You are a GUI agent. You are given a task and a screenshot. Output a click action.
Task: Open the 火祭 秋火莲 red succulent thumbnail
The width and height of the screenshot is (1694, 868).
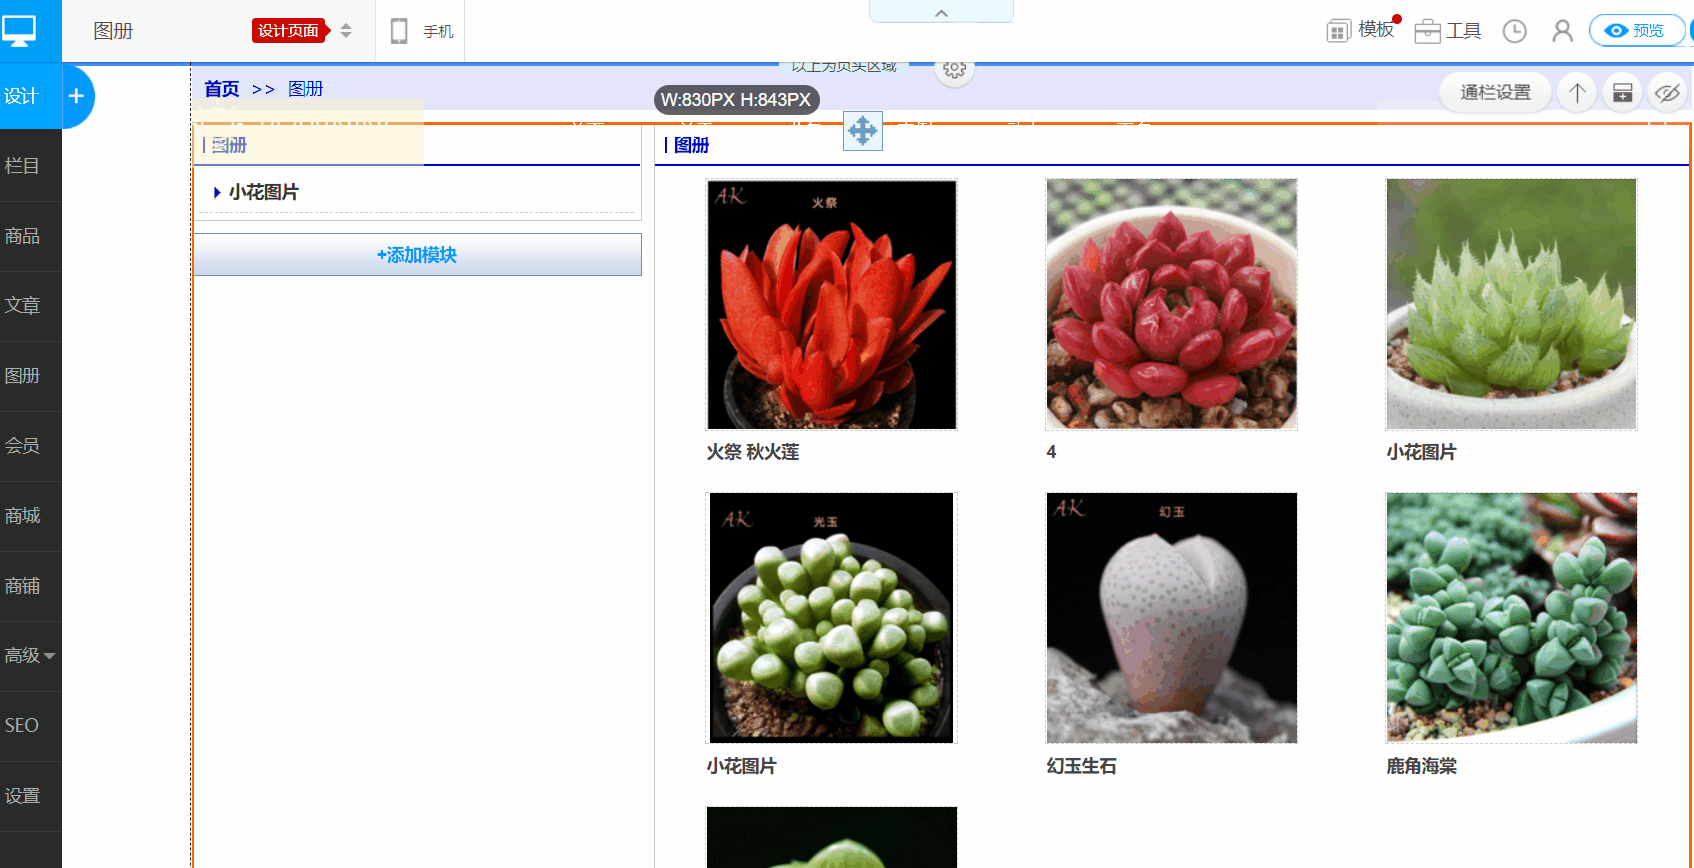832,305
